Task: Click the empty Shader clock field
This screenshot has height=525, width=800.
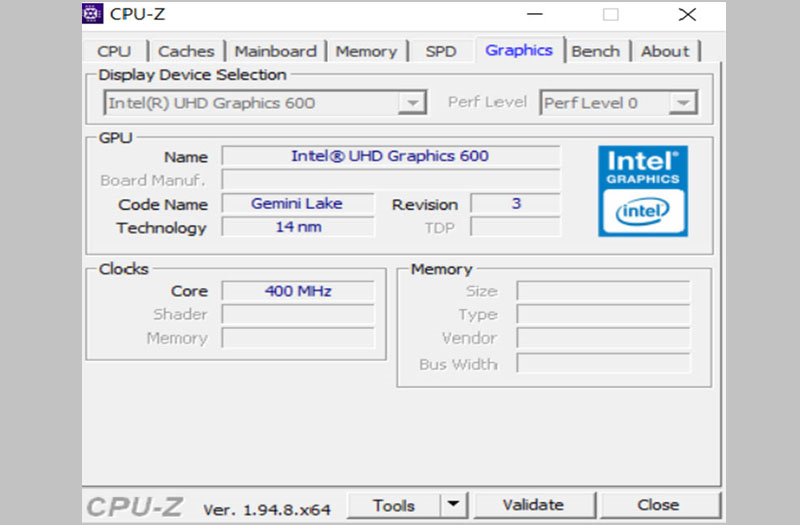Action: point(297,314)
